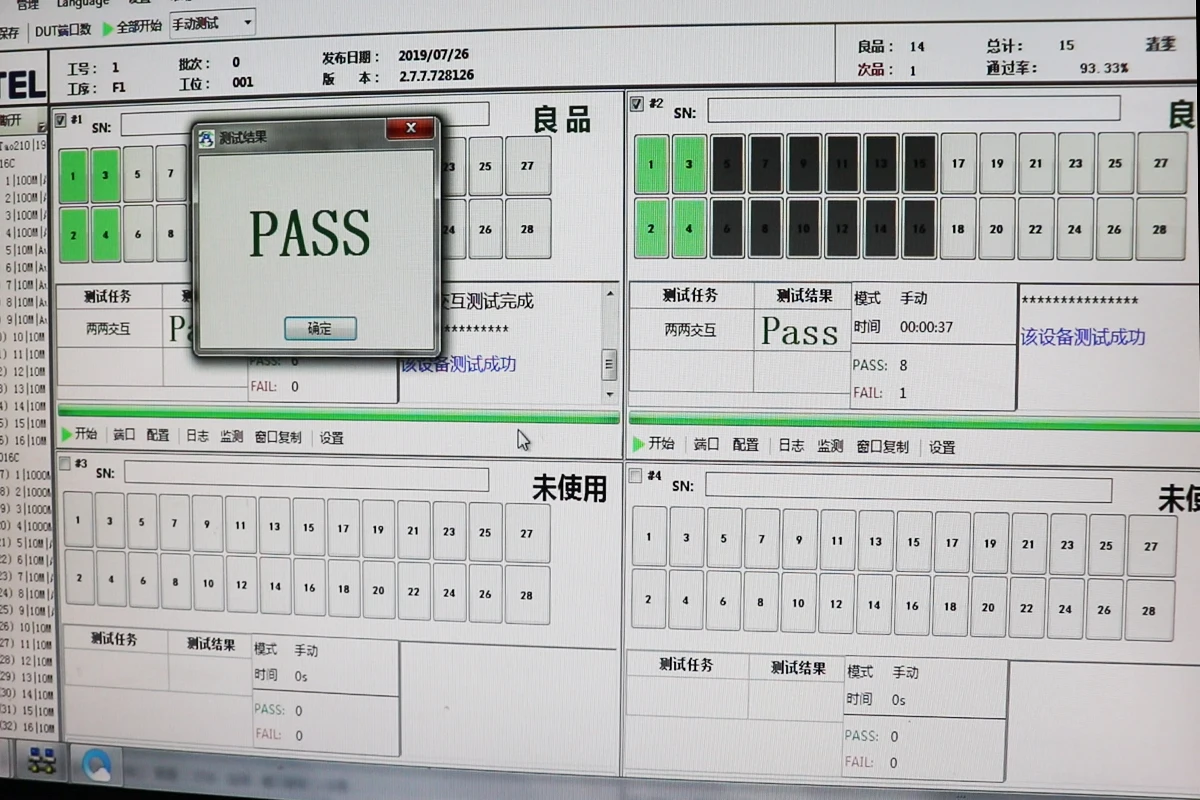Click the panel #1 log scrollbar thumb
1200x800 pixels.
[609, 365]
